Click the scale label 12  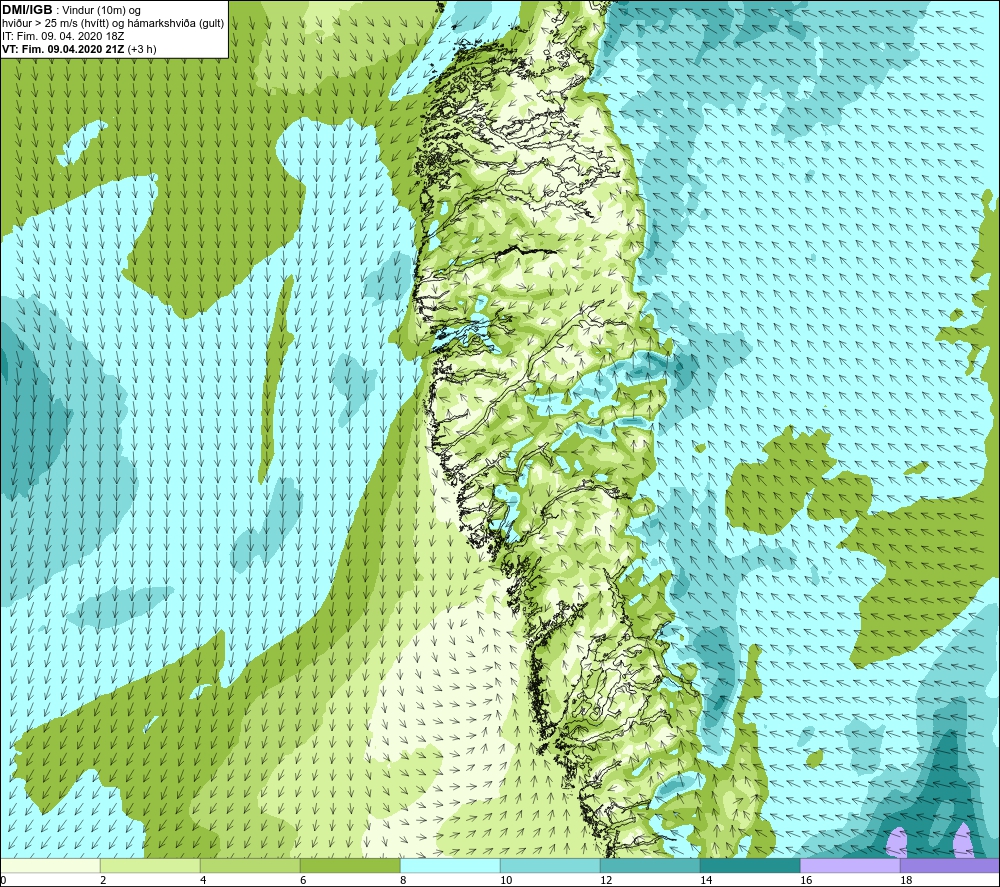tap(606, 880)
